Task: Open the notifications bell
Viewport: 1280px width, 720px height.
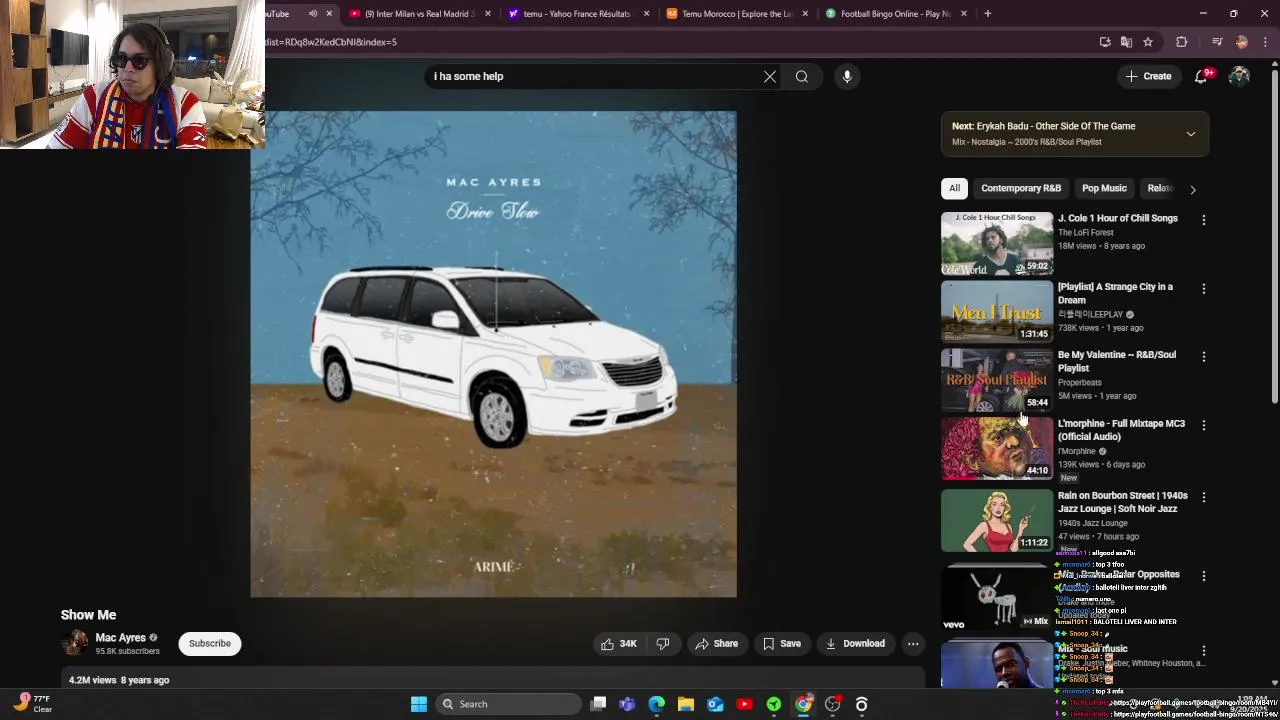Action: pyautogui.click(x=1203, y=76)
